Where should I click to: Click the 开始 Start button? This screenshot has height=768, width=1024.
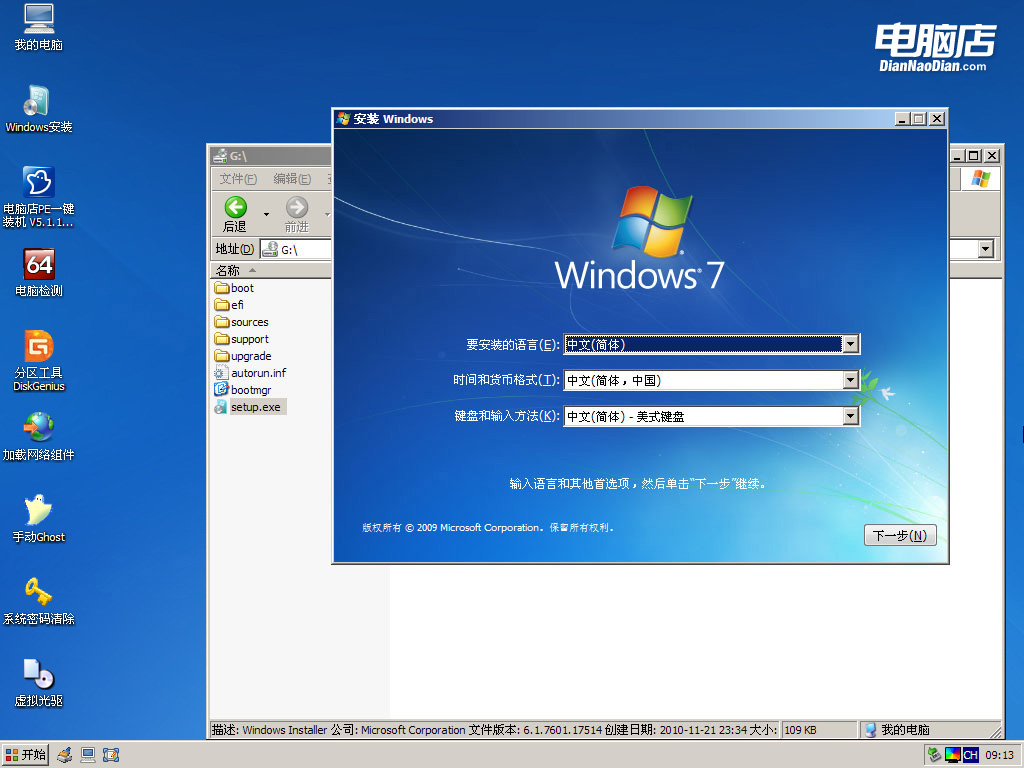pos(26,755)
